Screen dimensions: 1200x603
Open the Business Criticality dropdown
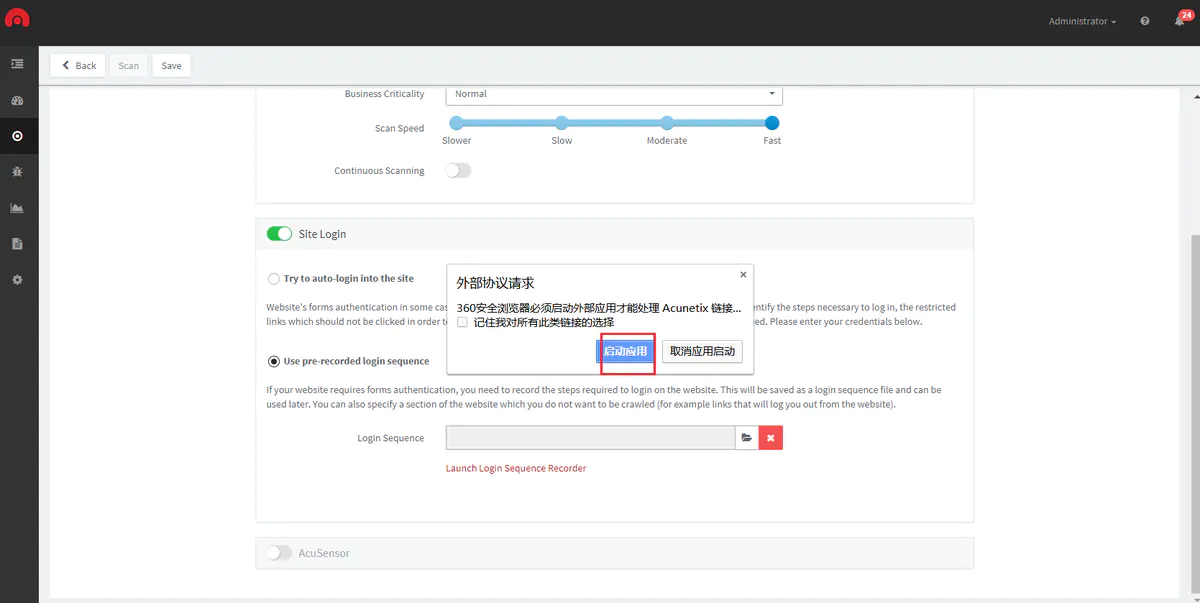point(613,94)
